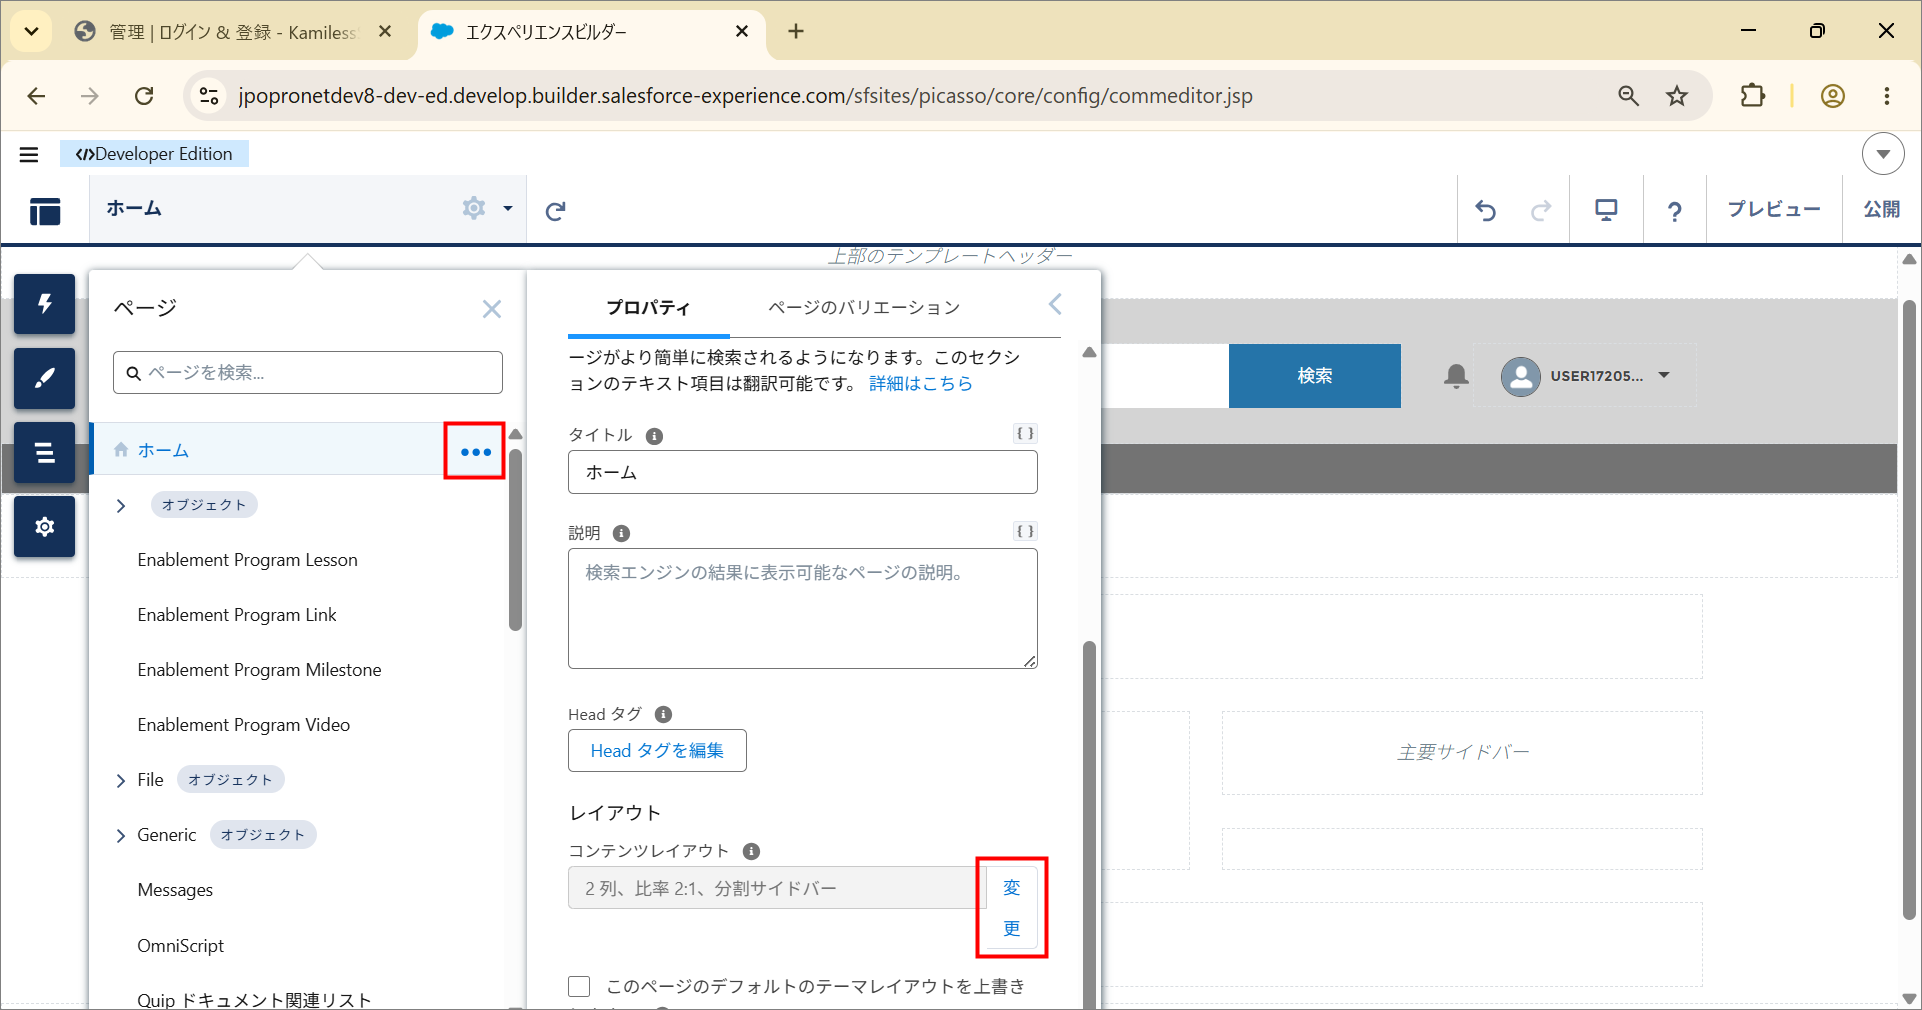Expand the Generic object tree node
Viewport: 1922px width, 1010px height.
(121, 836)
